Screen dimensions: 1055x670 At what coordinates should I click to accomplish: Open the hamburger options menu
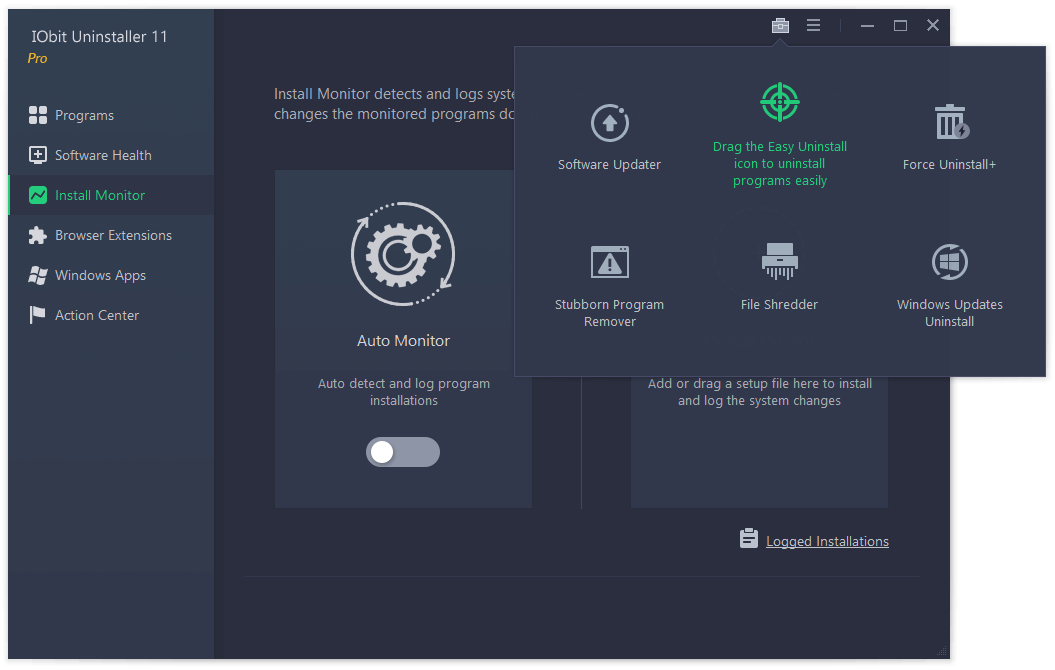tap(813, 26)
